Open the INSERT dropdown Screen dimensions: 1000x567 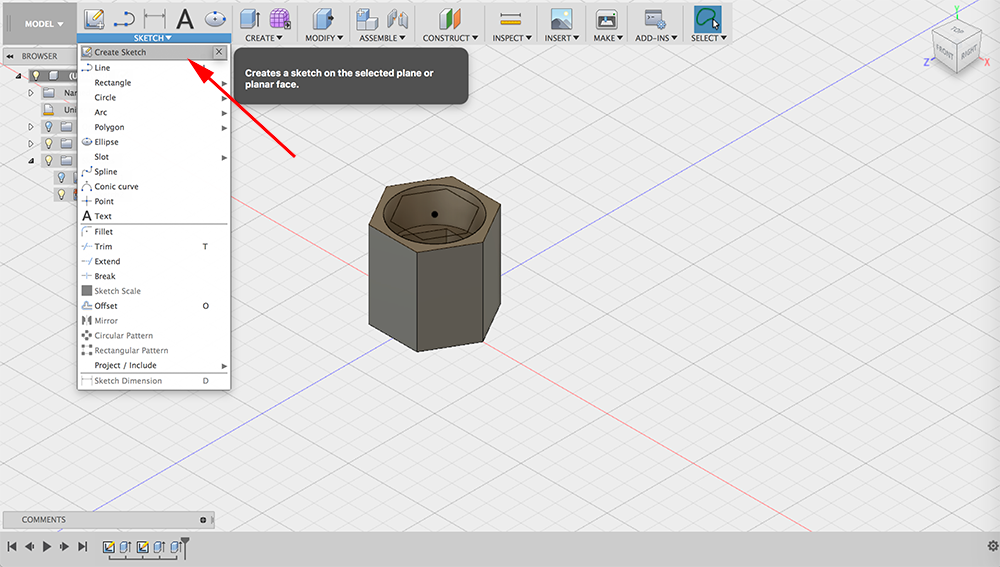tap(561, 38)
